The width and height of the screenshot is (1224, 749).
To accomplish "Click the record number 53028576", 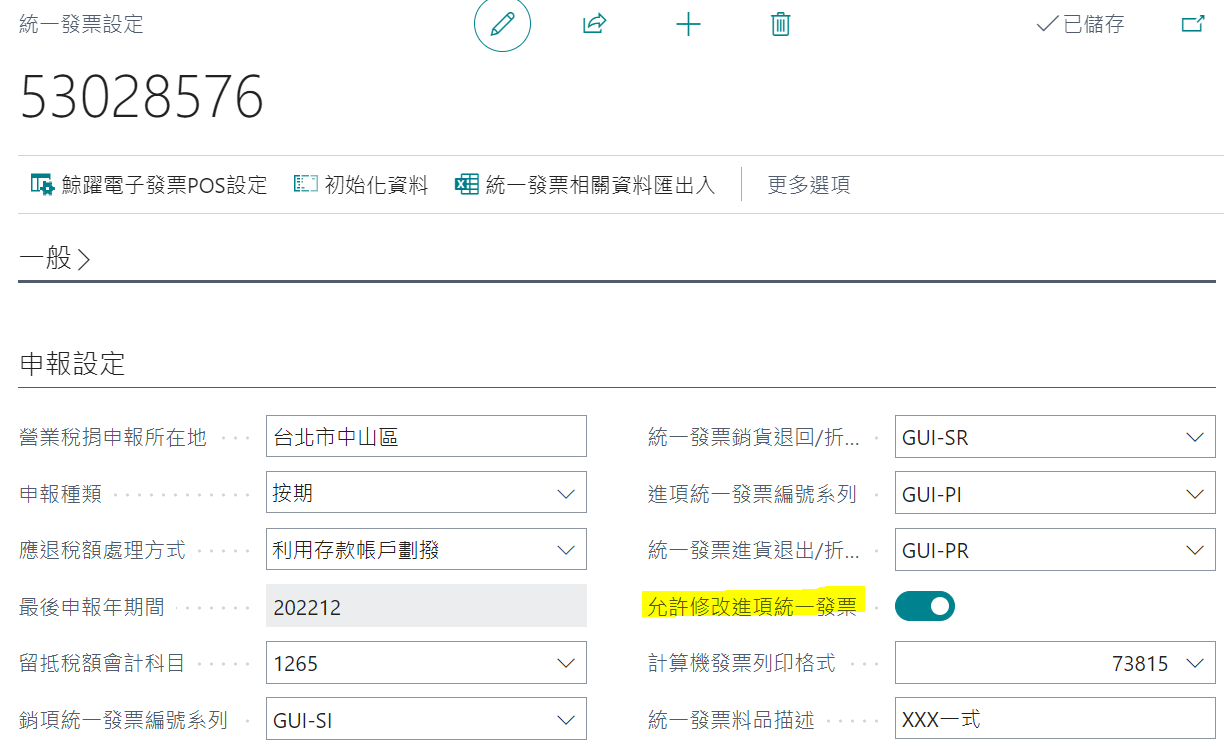I will click(142, 97).
